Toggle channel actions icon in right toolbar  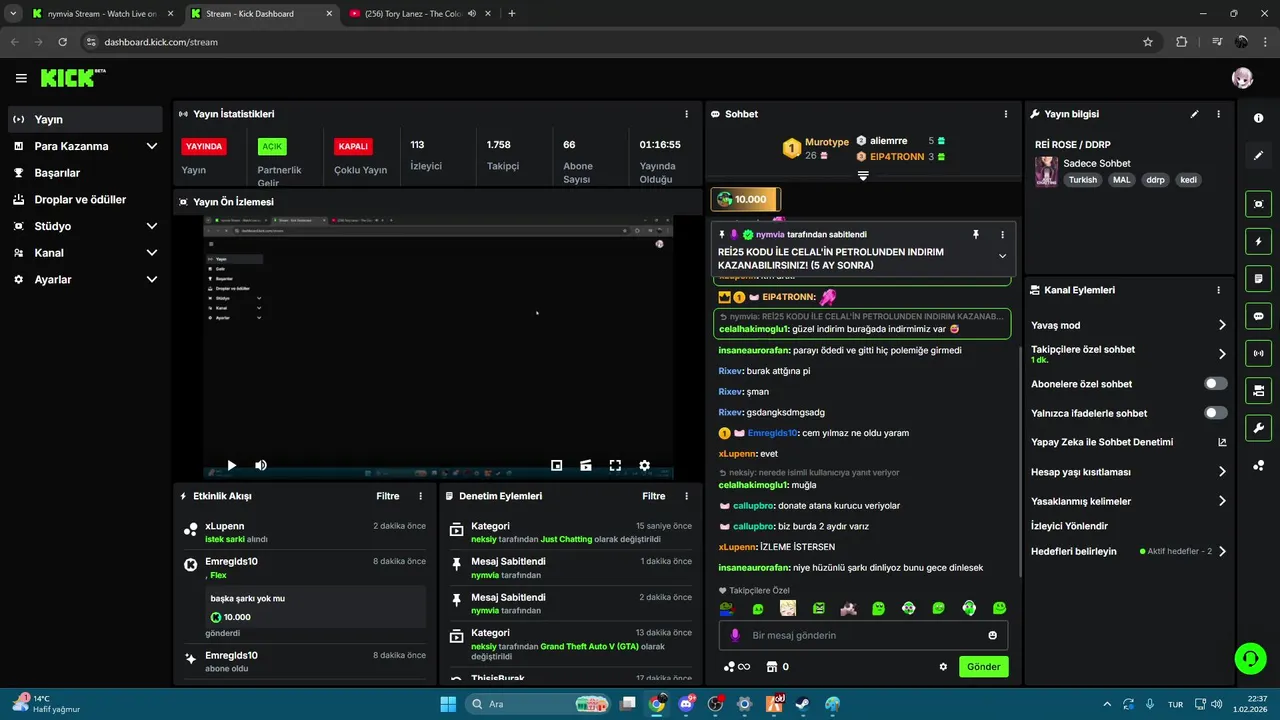pyautogui.click(x=1258, y=390)
